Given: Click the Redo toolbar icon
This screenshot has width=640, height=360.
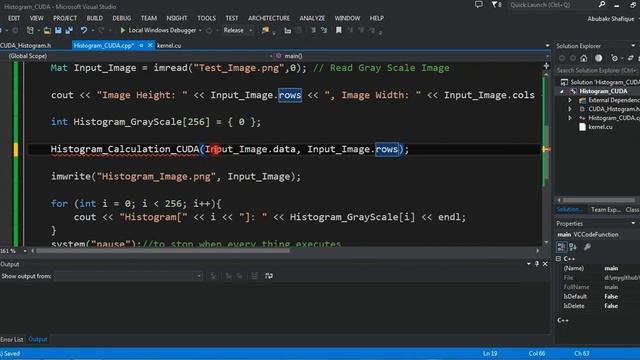Looking at the screenshot, I should pos(101,30).
